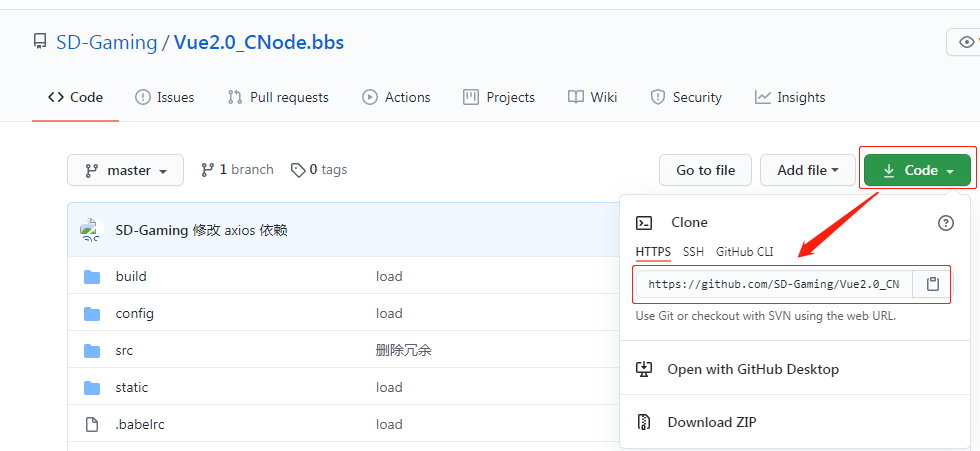Image resolution: width=980 pixels, height=451 pixels.
Task: Click the static folder icon
Action: tap(92, 387)
